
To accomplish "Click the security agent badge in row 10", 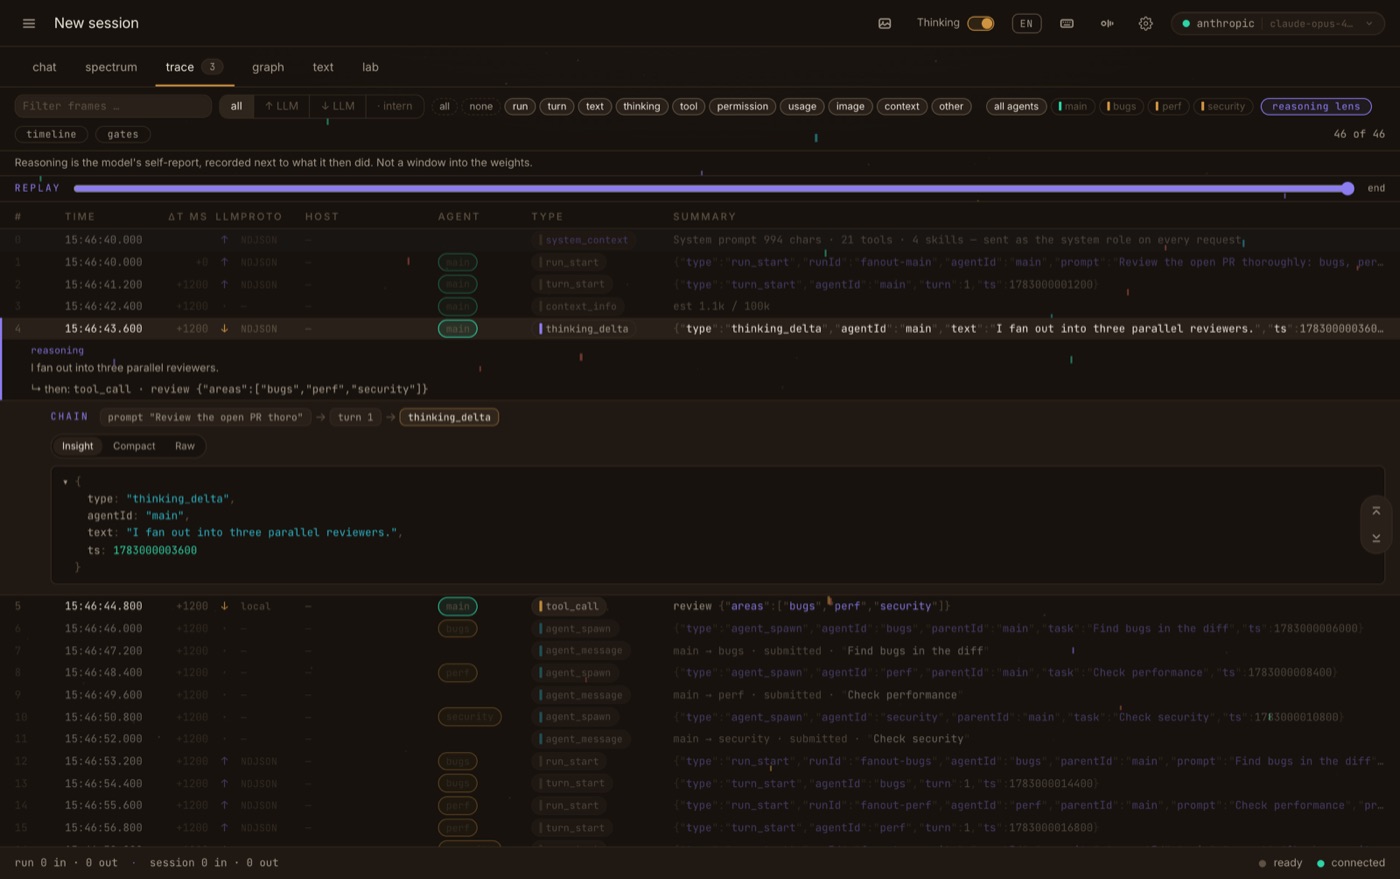I will point(469,717).
